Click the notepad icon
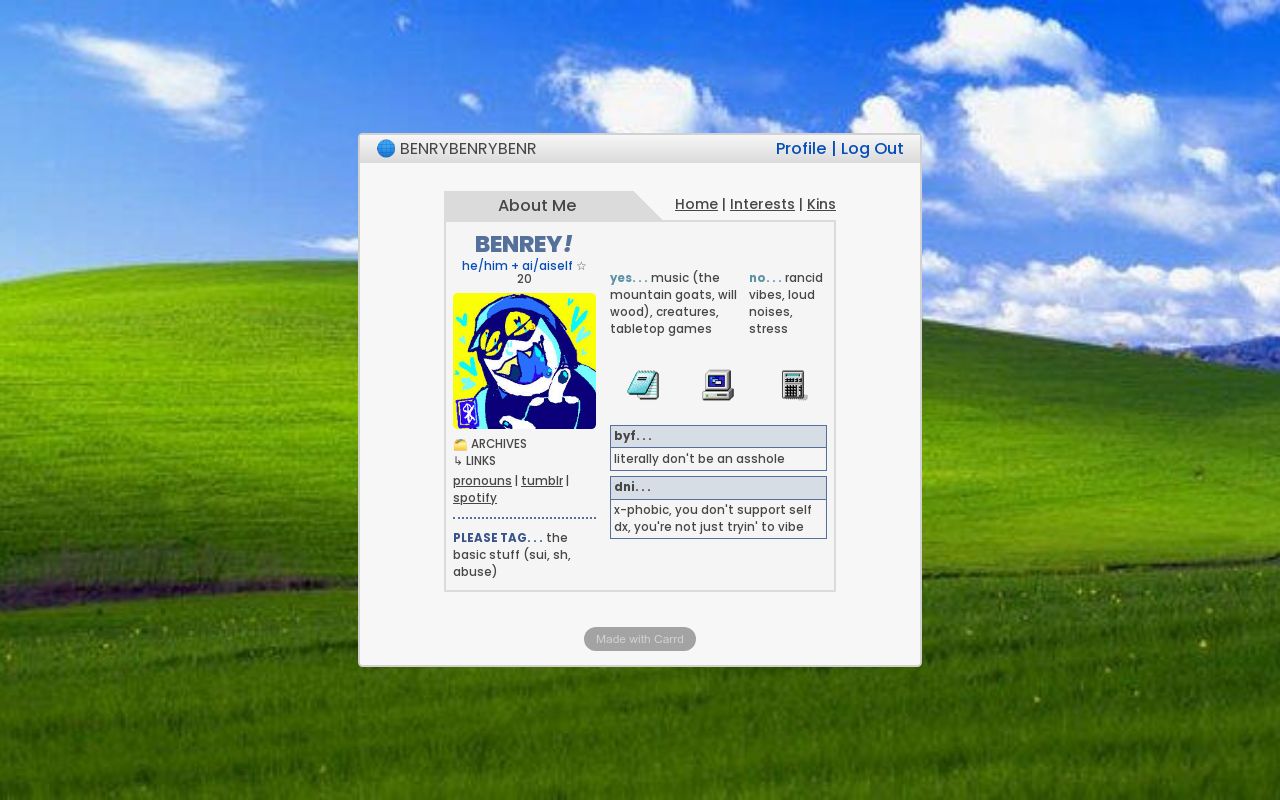 click(x=643, y=385)
